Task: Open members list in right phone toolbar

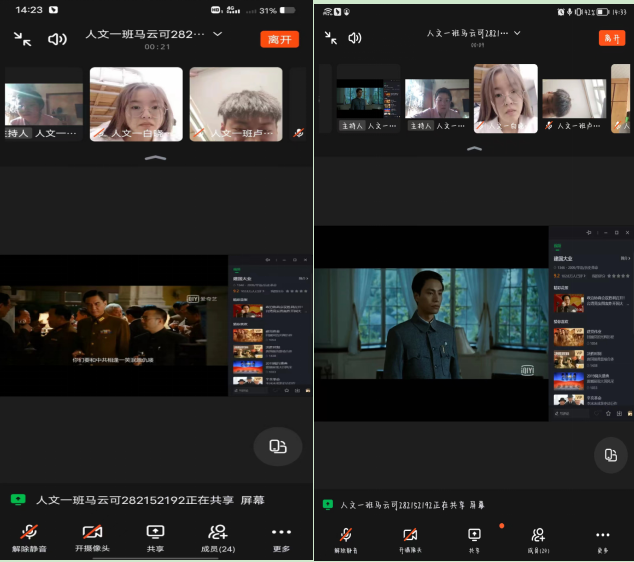Action: pyautogui.click(x=538, y=540)
